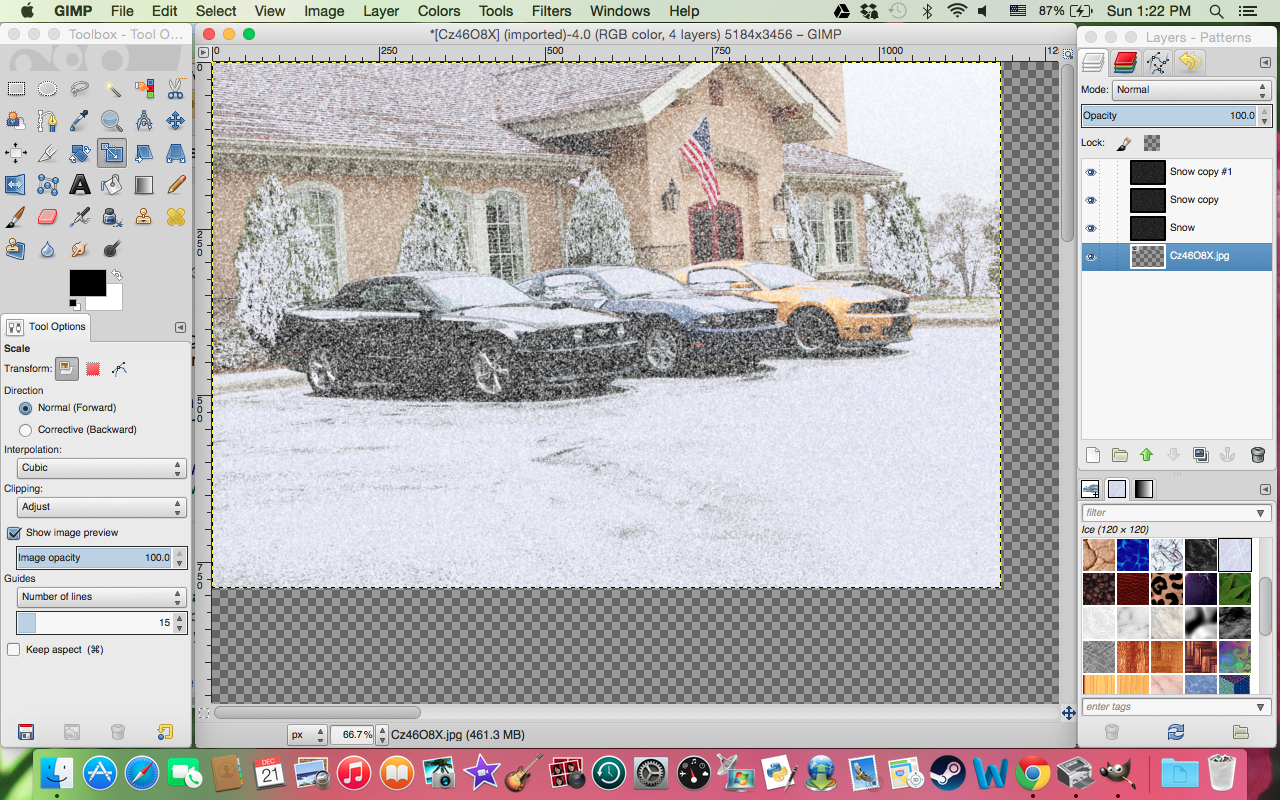1280x800 pixels.
Task: Select the Paths tool in the toolbox
Action: [x=48, y=120]
